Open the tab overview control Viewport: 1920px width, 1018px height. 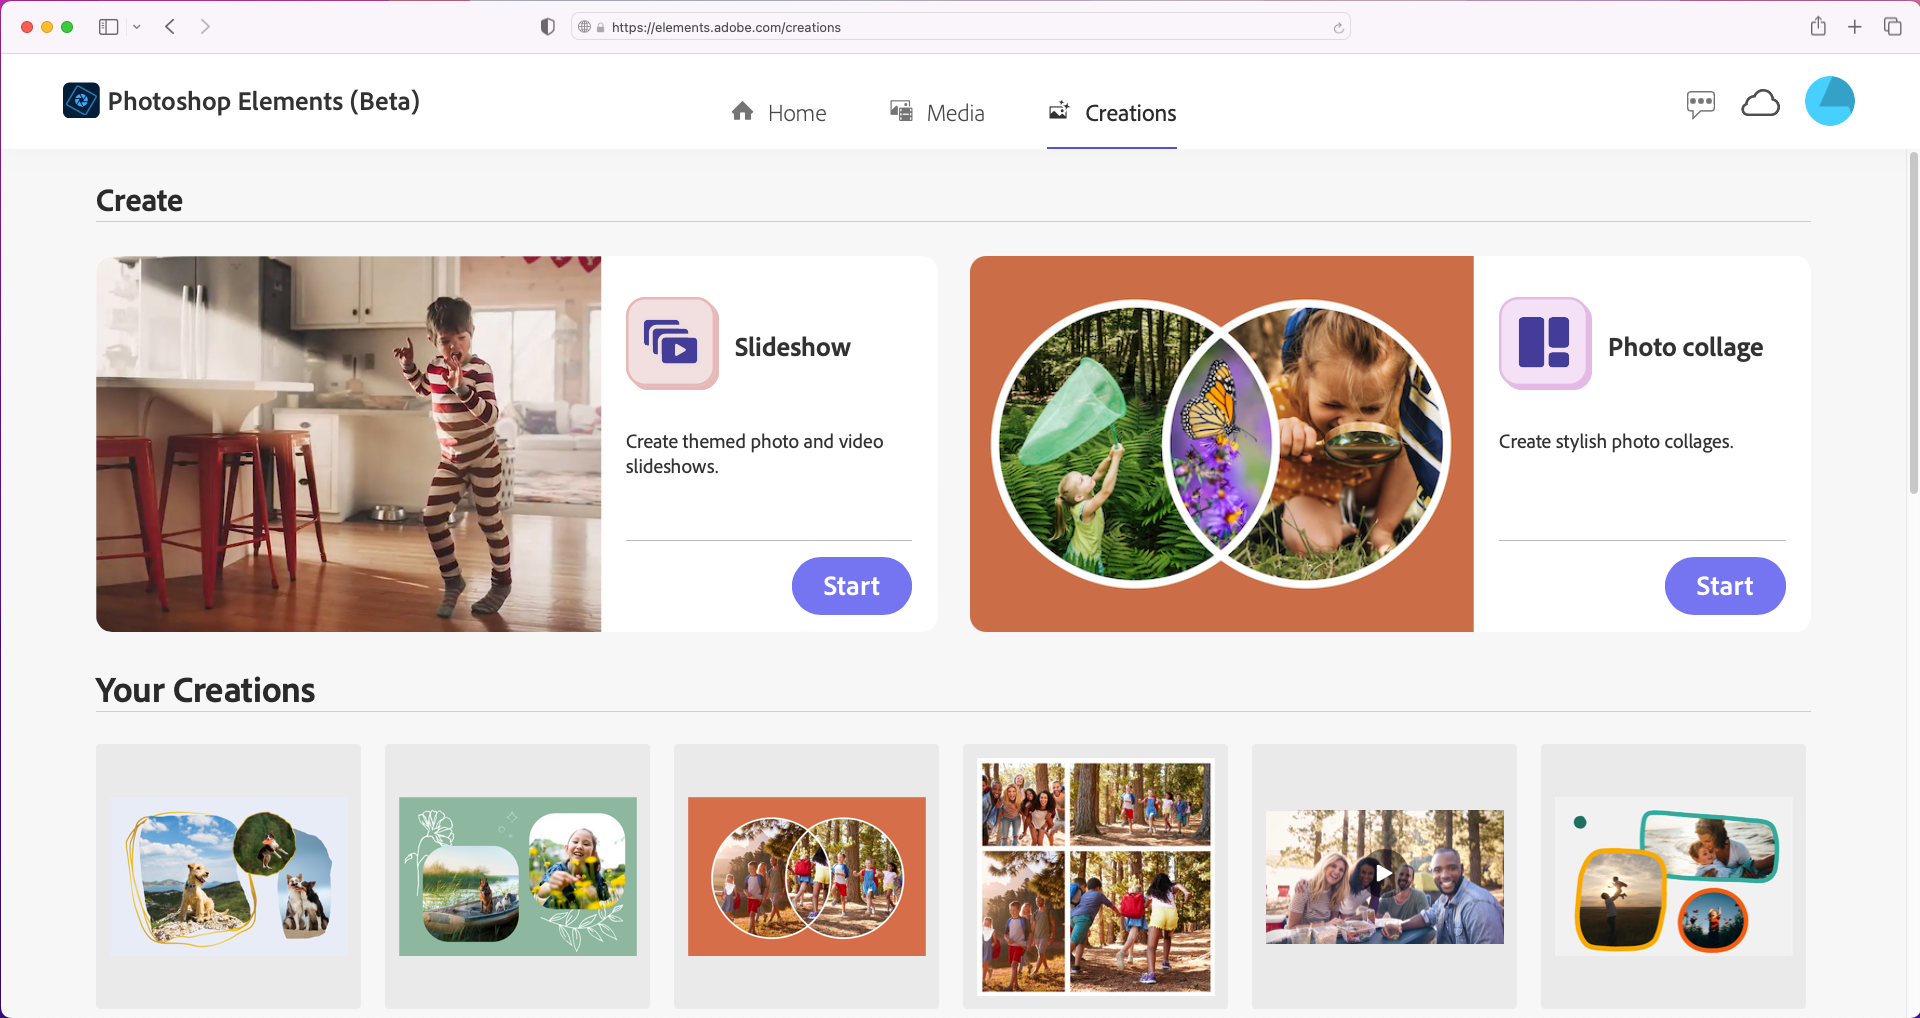(x=1894, y=26)
